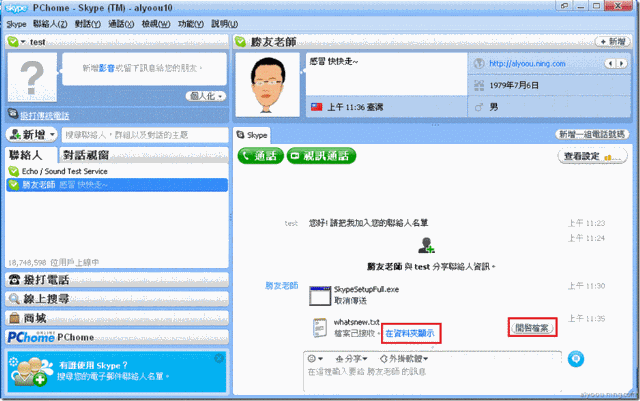The width and height of the screenshot is (640, 401).
Task: Open the 對話 menu
Action: coord(87,24)
